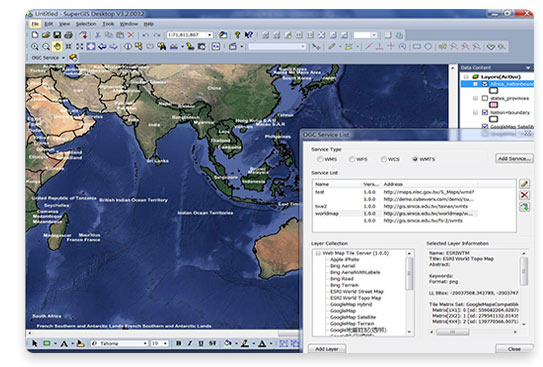Open the OGC Service dropdown
Screen dimensions: 543x367
click(x=63, y=58)
